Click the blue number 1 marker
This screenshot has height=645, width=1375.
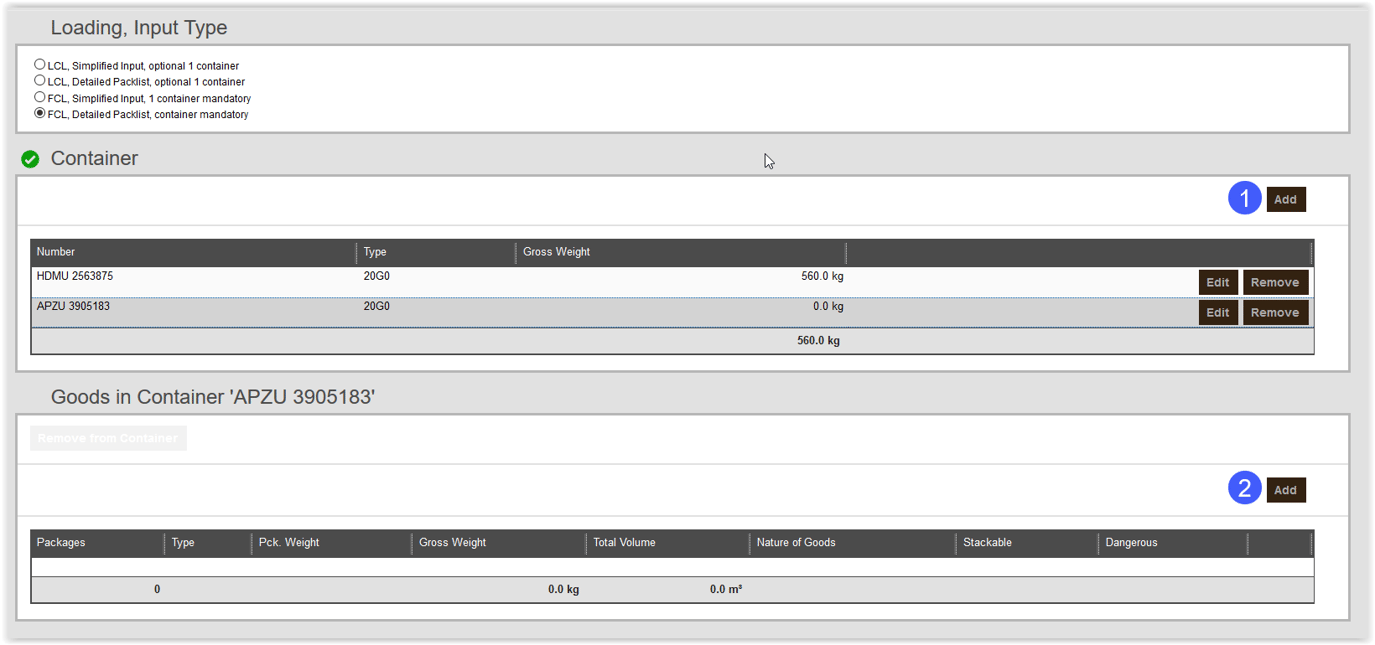click(1244, 199)
